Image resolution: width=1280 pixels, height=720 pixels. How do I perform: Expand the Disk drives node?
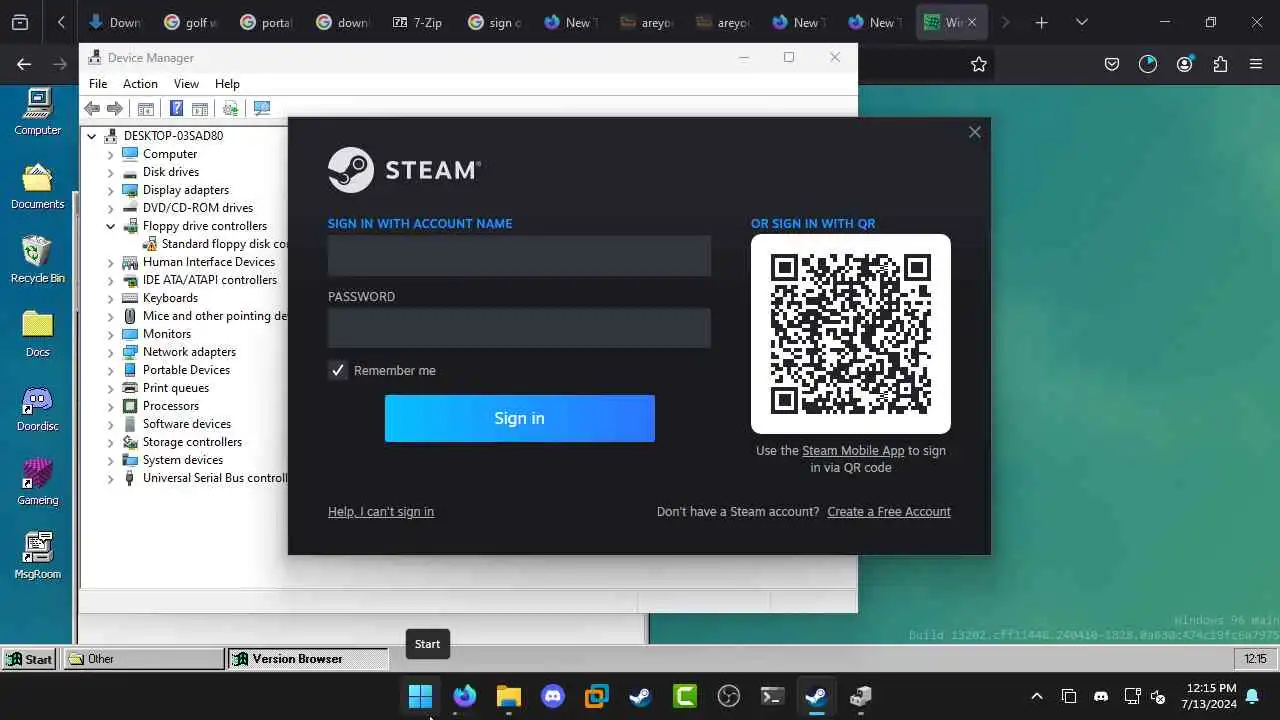click(x=111, y=172)
